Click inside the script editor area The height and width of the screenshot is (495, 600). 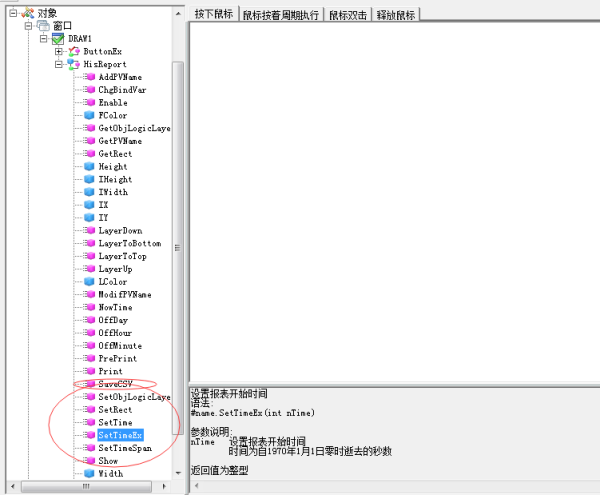(x=395, y=202)
